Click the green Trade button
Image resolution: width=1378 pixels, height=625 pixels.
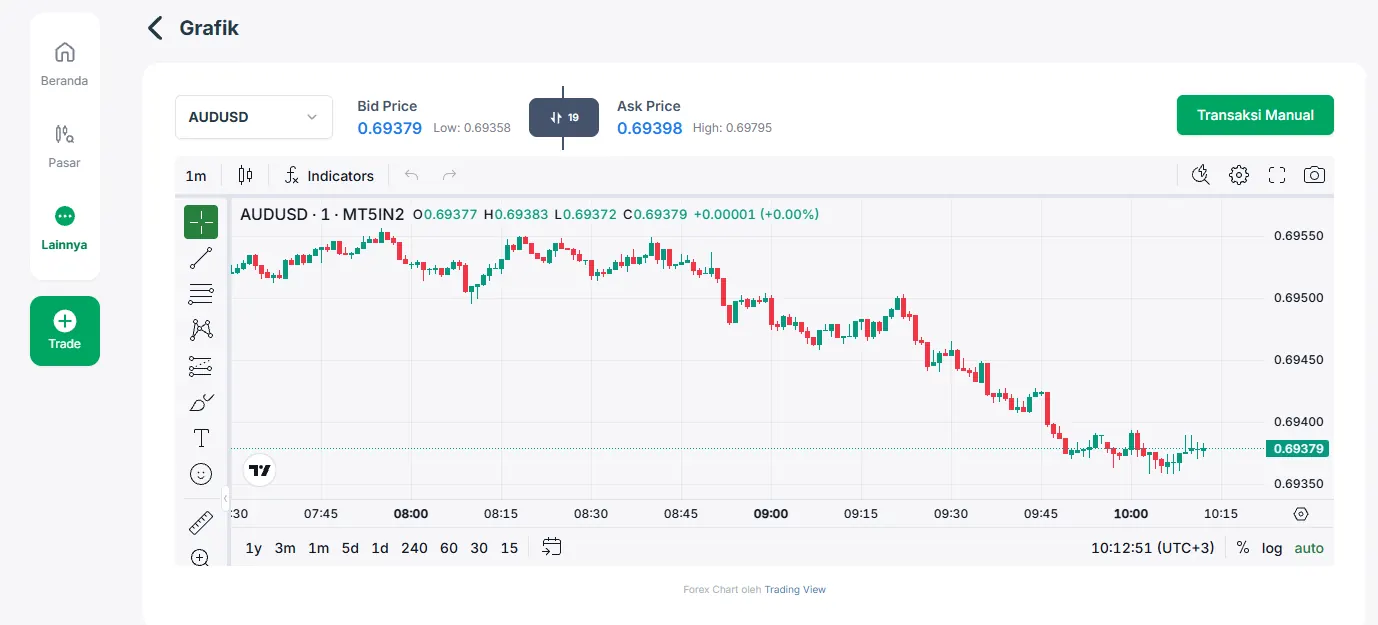tap(65, 331)
